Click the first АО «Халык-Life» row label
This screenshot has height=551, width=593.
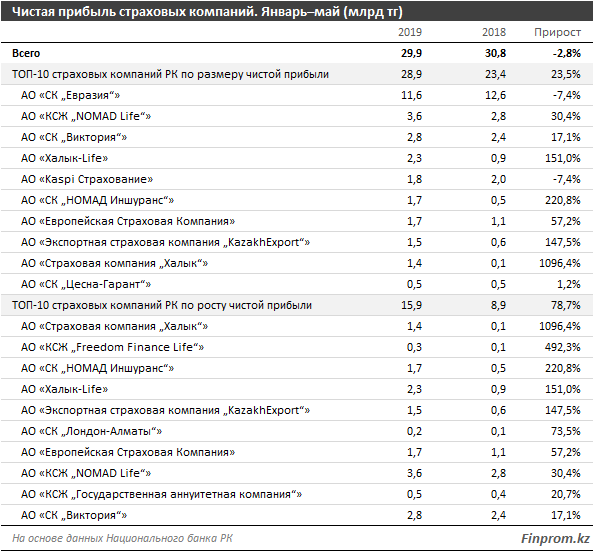click(x=64, y=158)
